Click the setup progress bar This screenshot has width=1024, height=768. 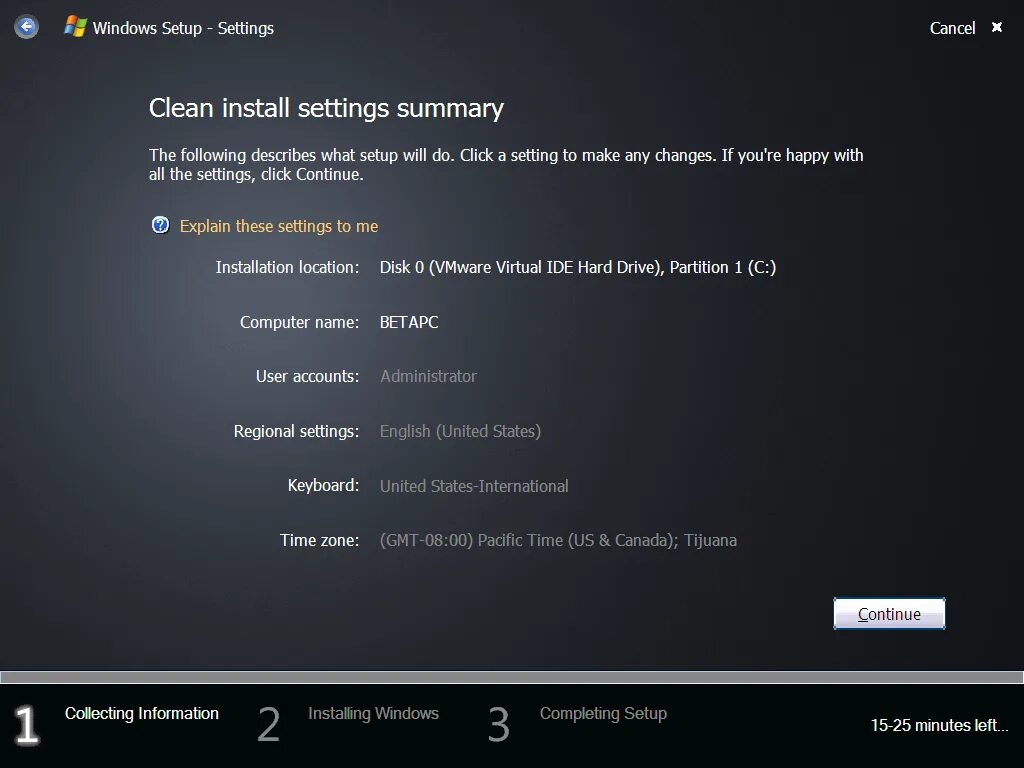coord(512,677)
